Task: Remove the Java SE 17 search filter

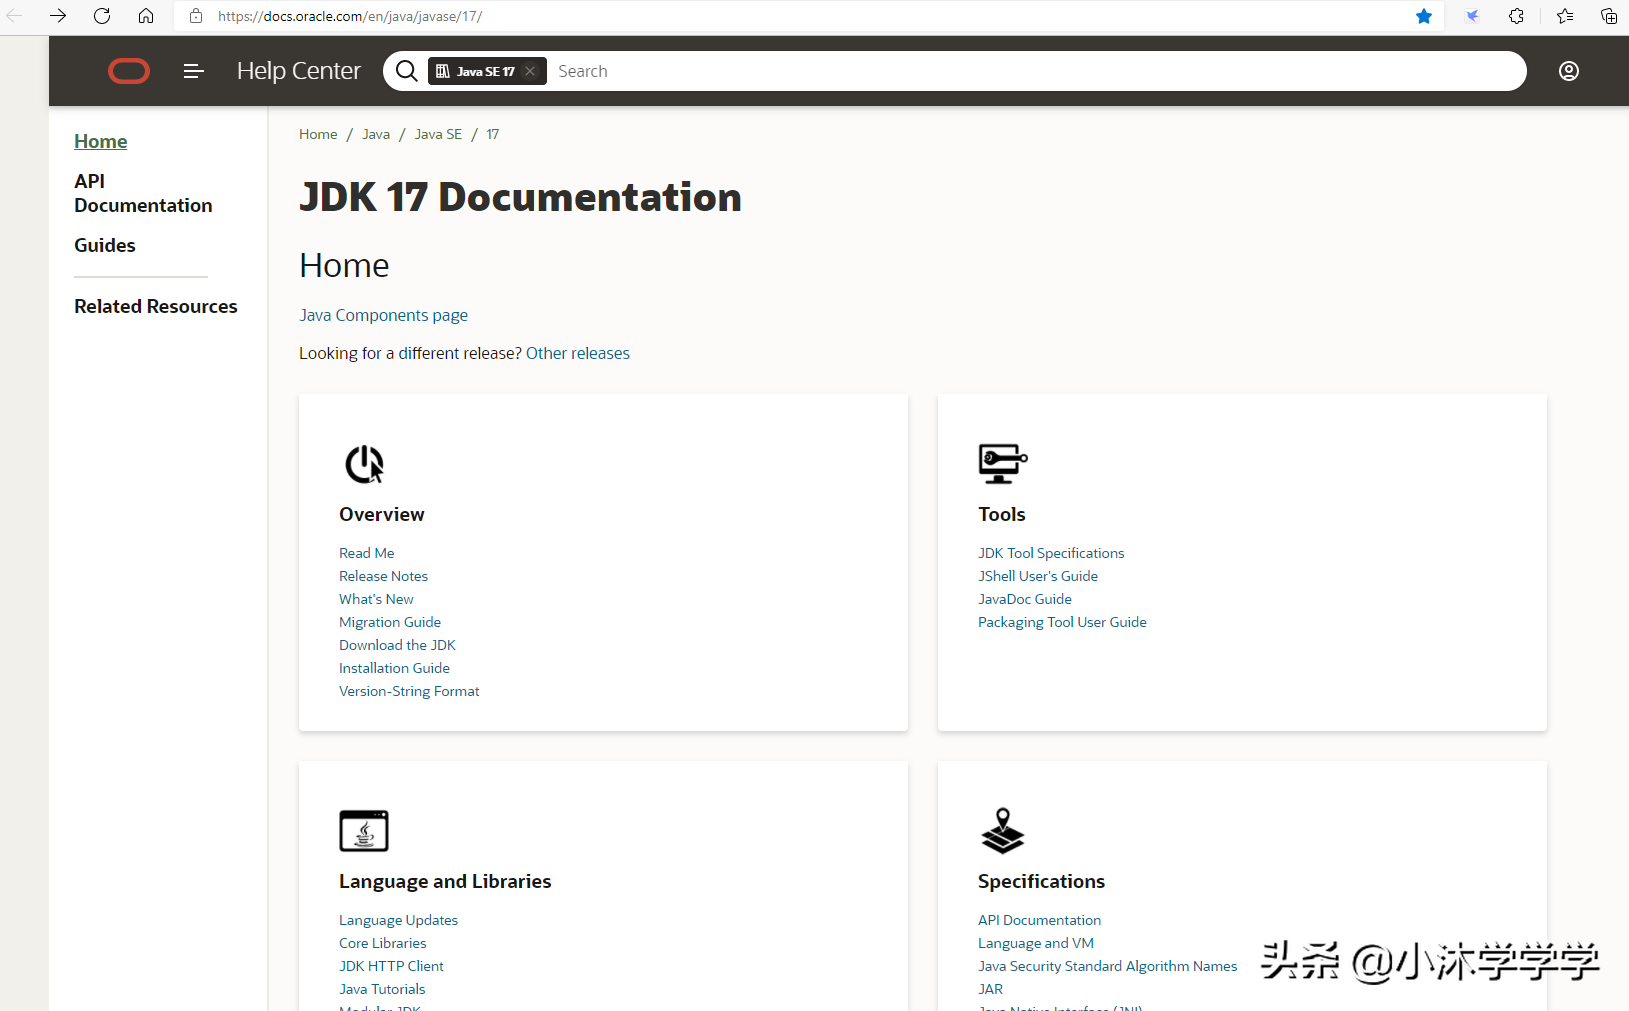Action: [530, 71]
